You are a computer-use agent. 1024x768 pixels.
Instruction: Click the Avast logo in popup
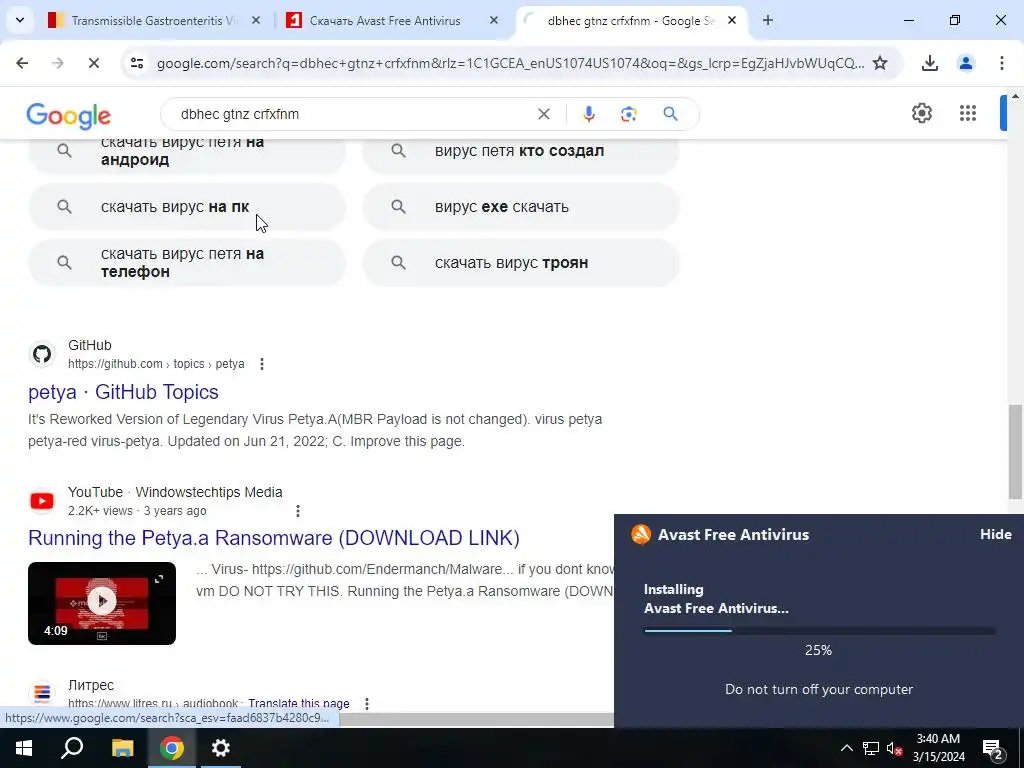(641, 534)
